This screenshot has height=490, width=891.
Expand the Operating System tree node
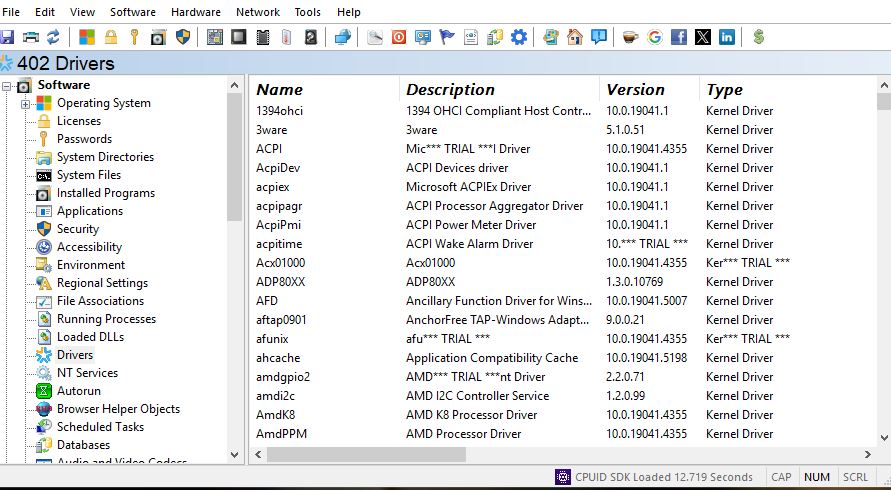tap(25, 104)
